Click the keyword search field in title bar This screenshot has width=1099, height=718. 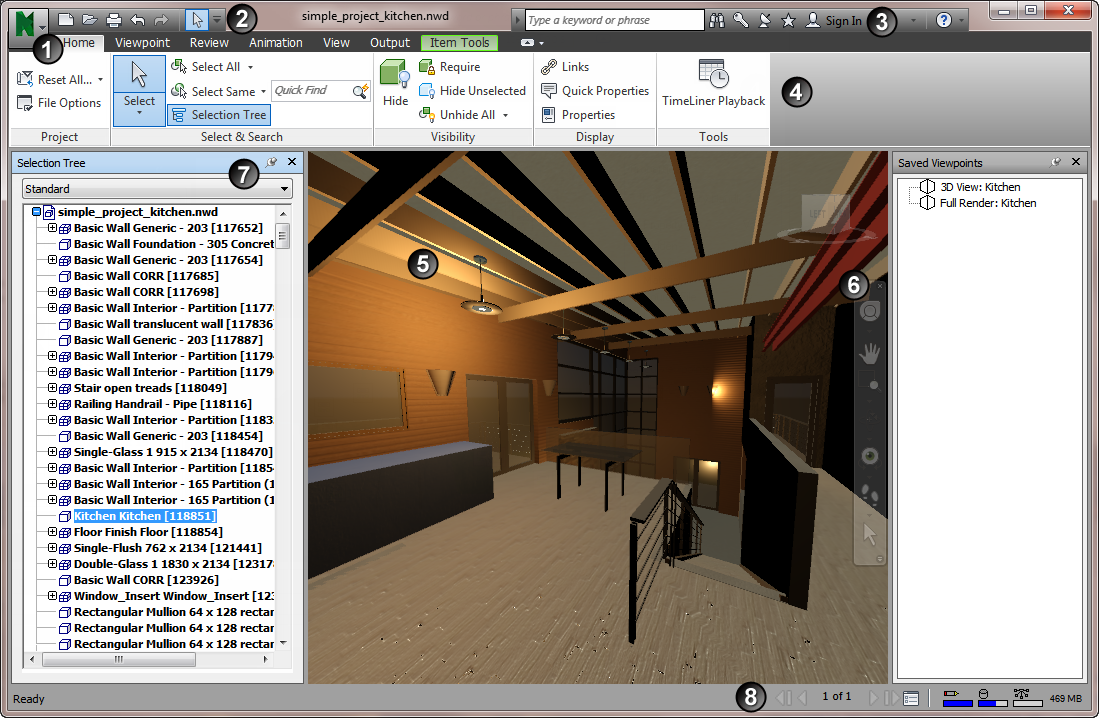tap(614, 20)
